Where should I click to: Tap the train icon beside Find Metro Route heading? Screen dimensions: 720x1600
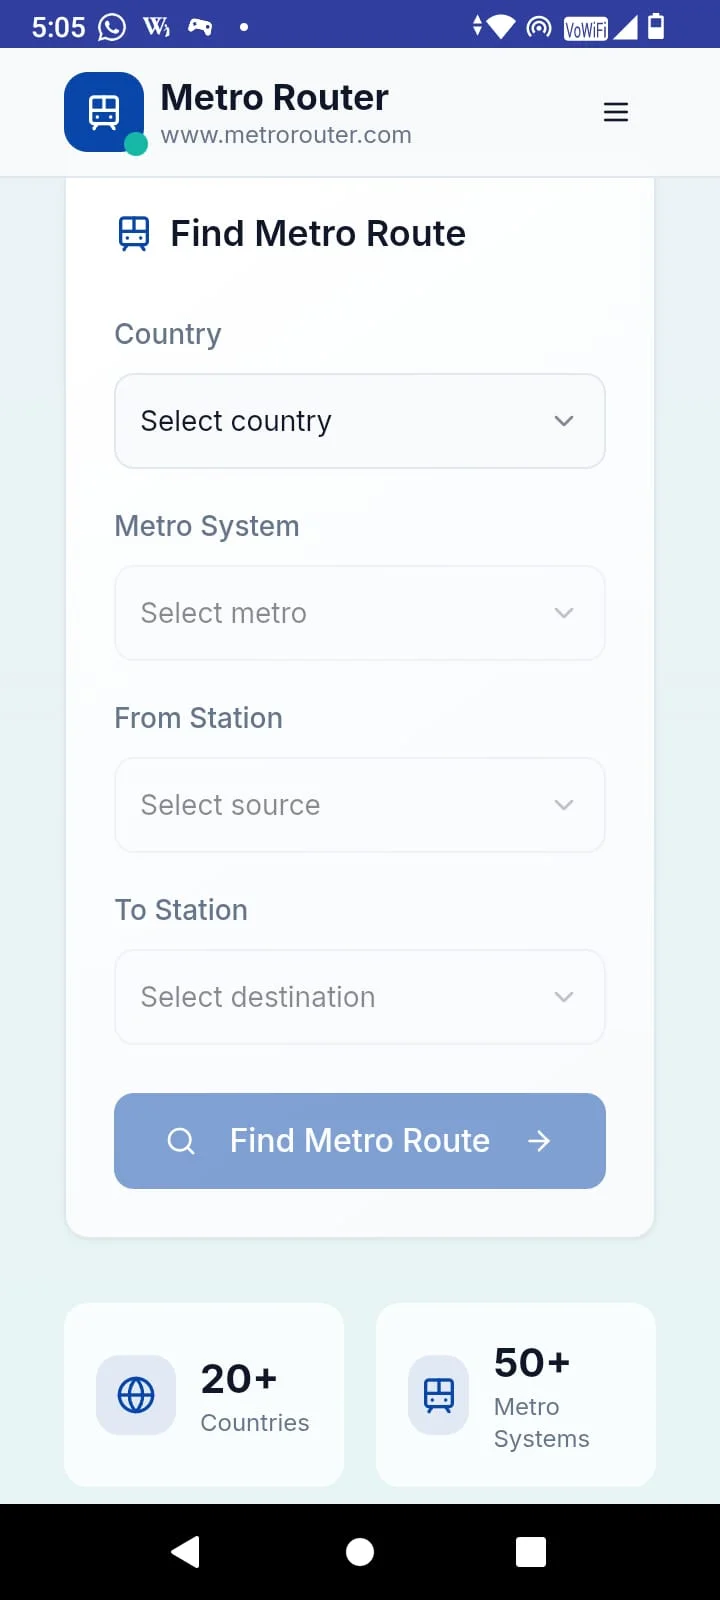134,233
